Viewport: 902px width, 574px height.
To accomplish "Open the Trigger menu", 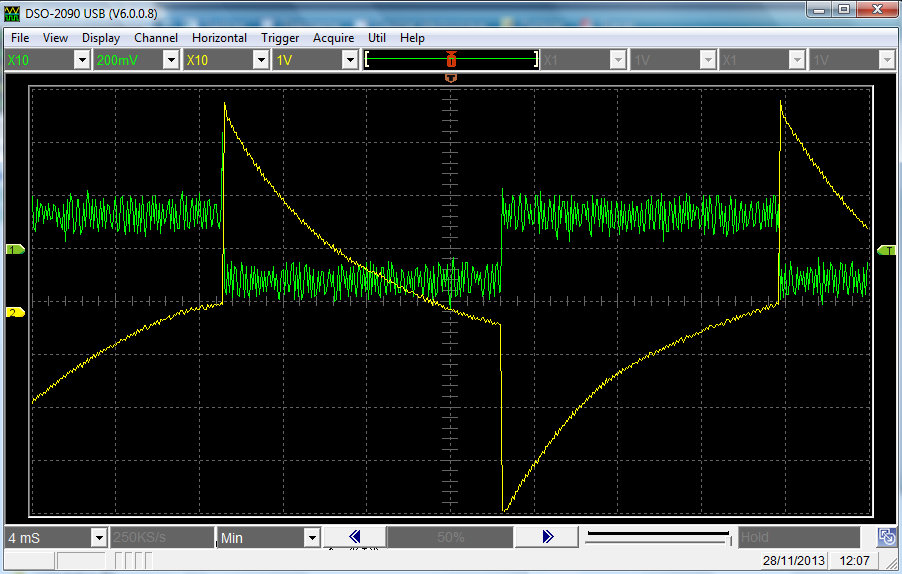I will coord(280,37).
